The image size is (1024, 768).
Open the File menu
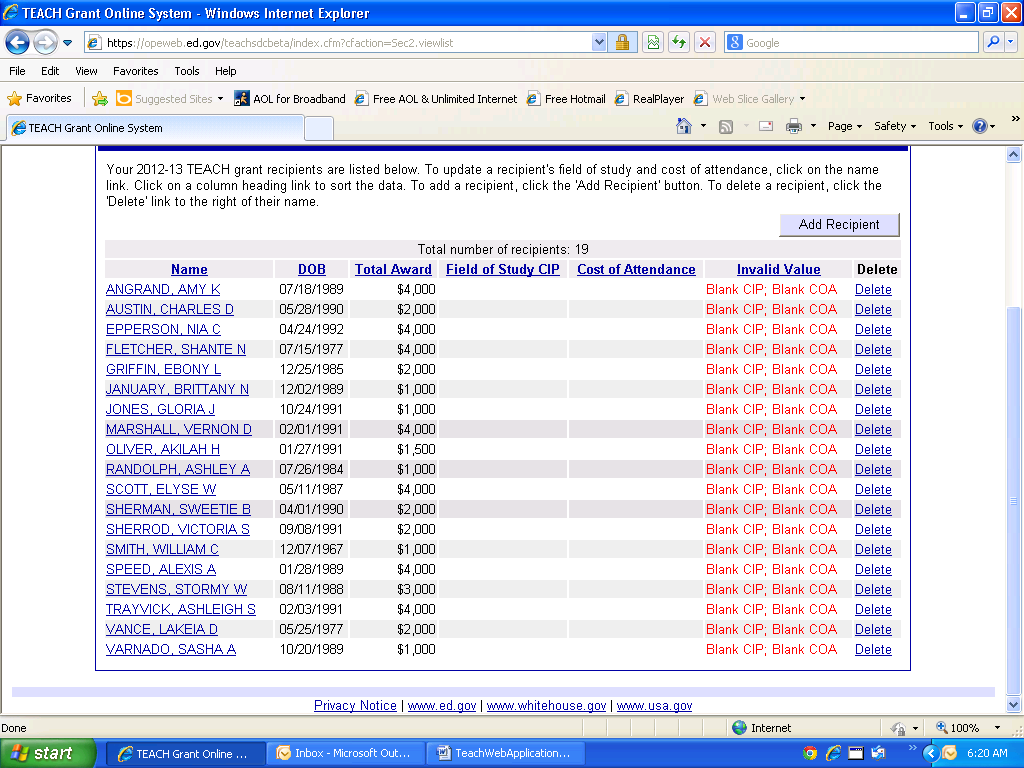tap(17, 71)
